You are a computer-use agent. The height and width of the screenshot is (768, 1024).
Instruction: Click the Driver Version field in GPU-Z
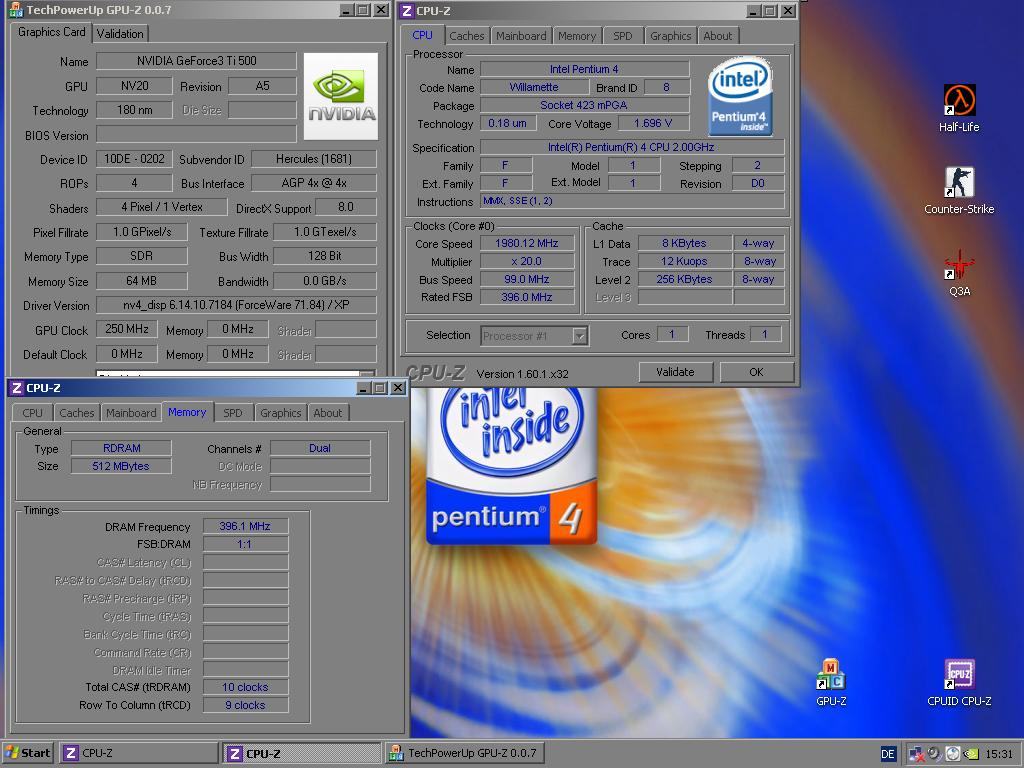pyautogui.click(x=236, y=305)
